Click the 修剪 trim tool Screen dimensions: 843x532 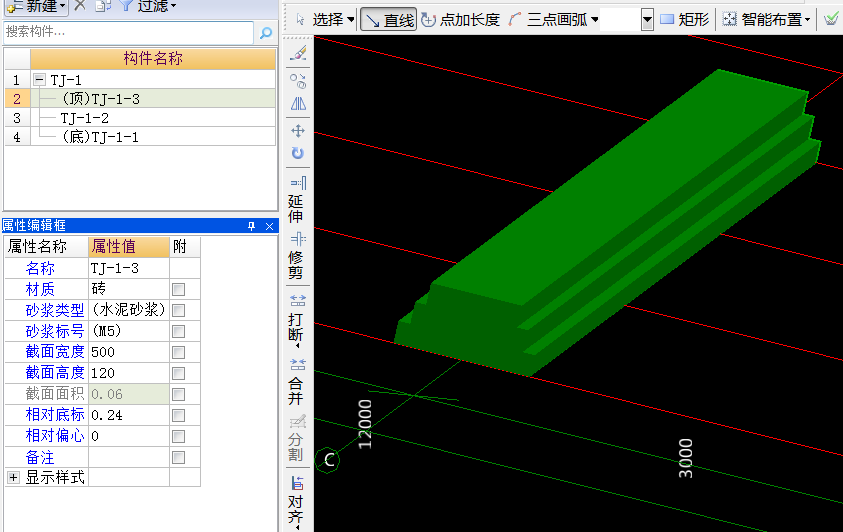click(297, 256)
